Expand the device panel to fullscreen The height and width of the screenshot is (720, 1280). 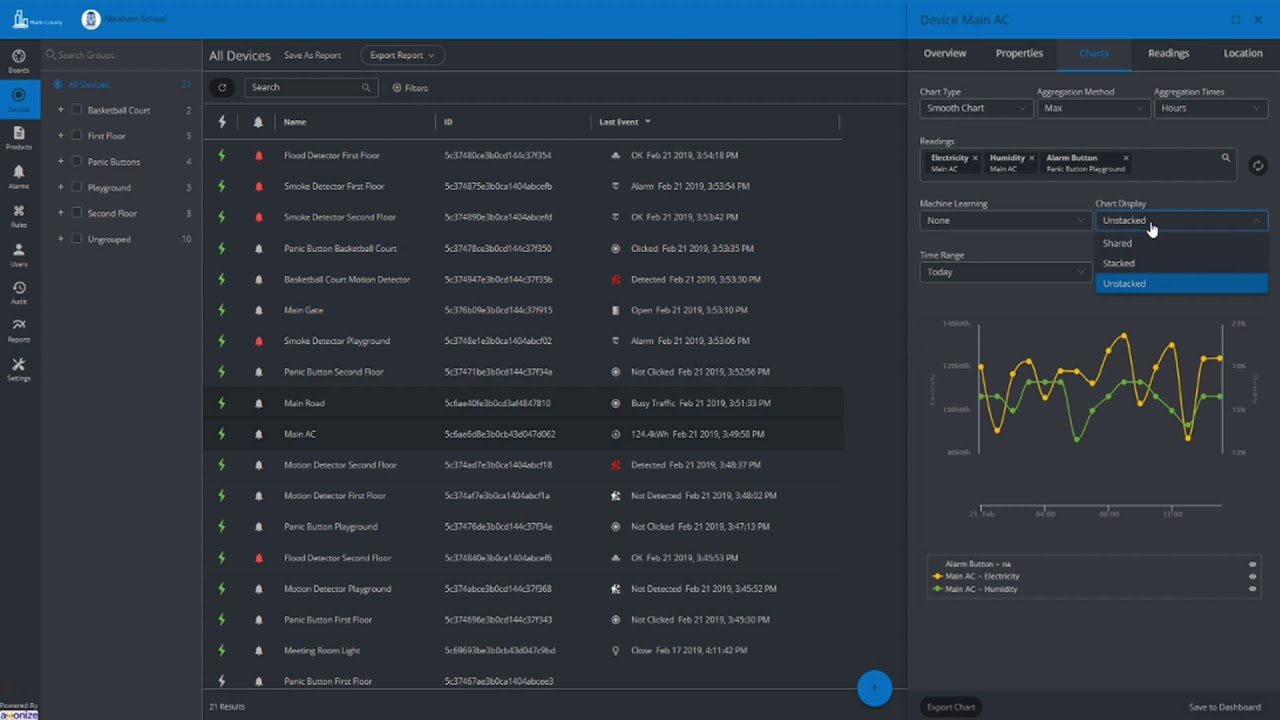click(x=1236, y=20)
